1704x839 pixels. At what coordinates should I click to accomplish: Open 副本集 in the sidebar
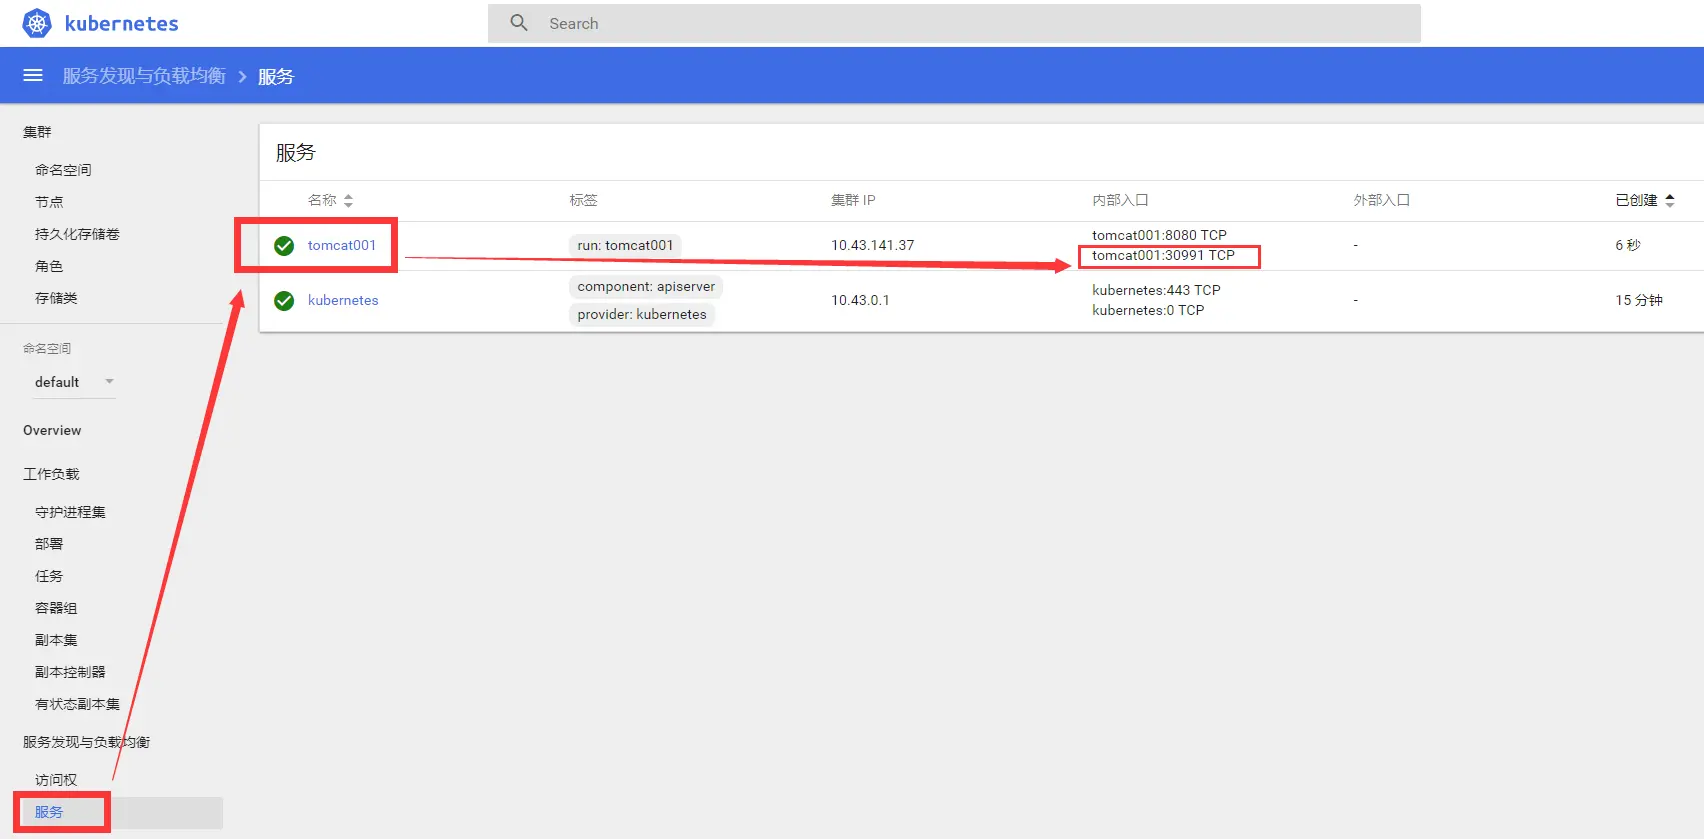click(x=56, y=640)
